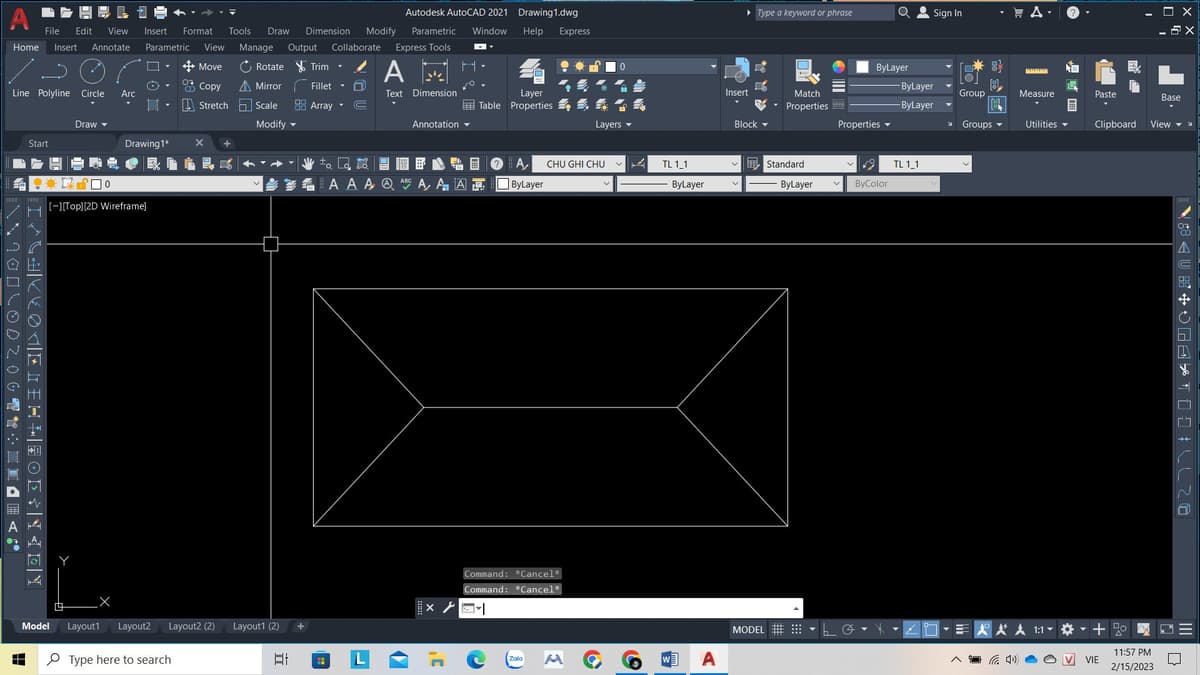Open the Express menu

574,31
